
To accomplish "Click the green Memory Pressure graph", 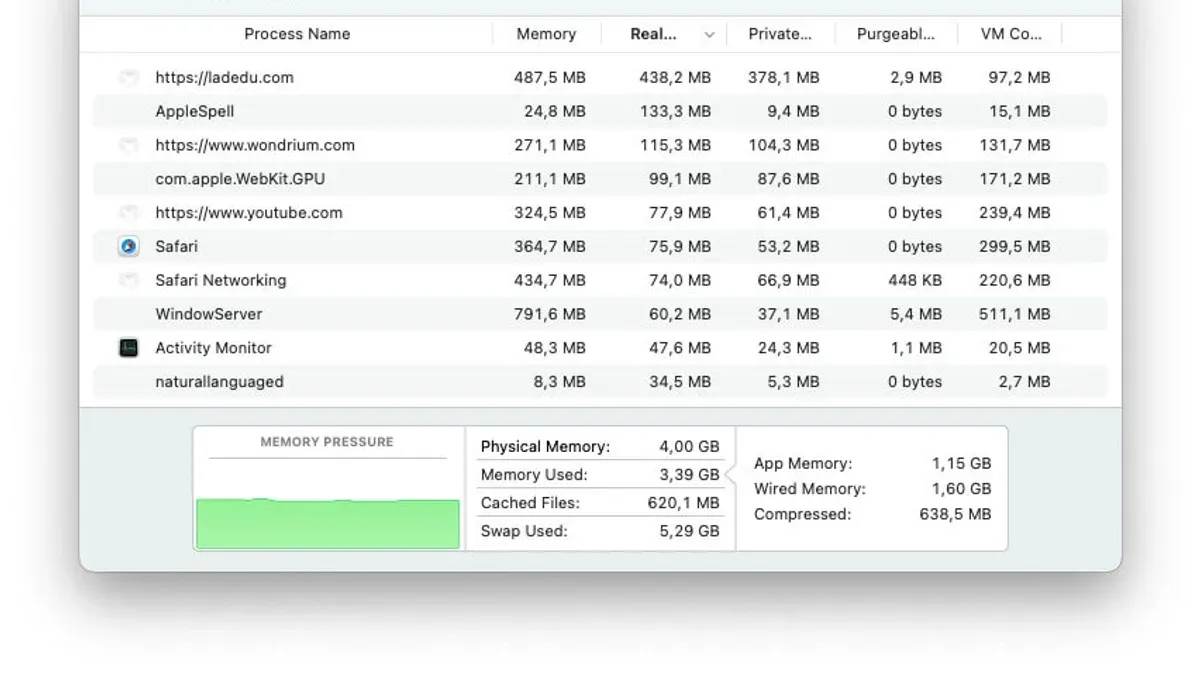I will tap(328, 524).
